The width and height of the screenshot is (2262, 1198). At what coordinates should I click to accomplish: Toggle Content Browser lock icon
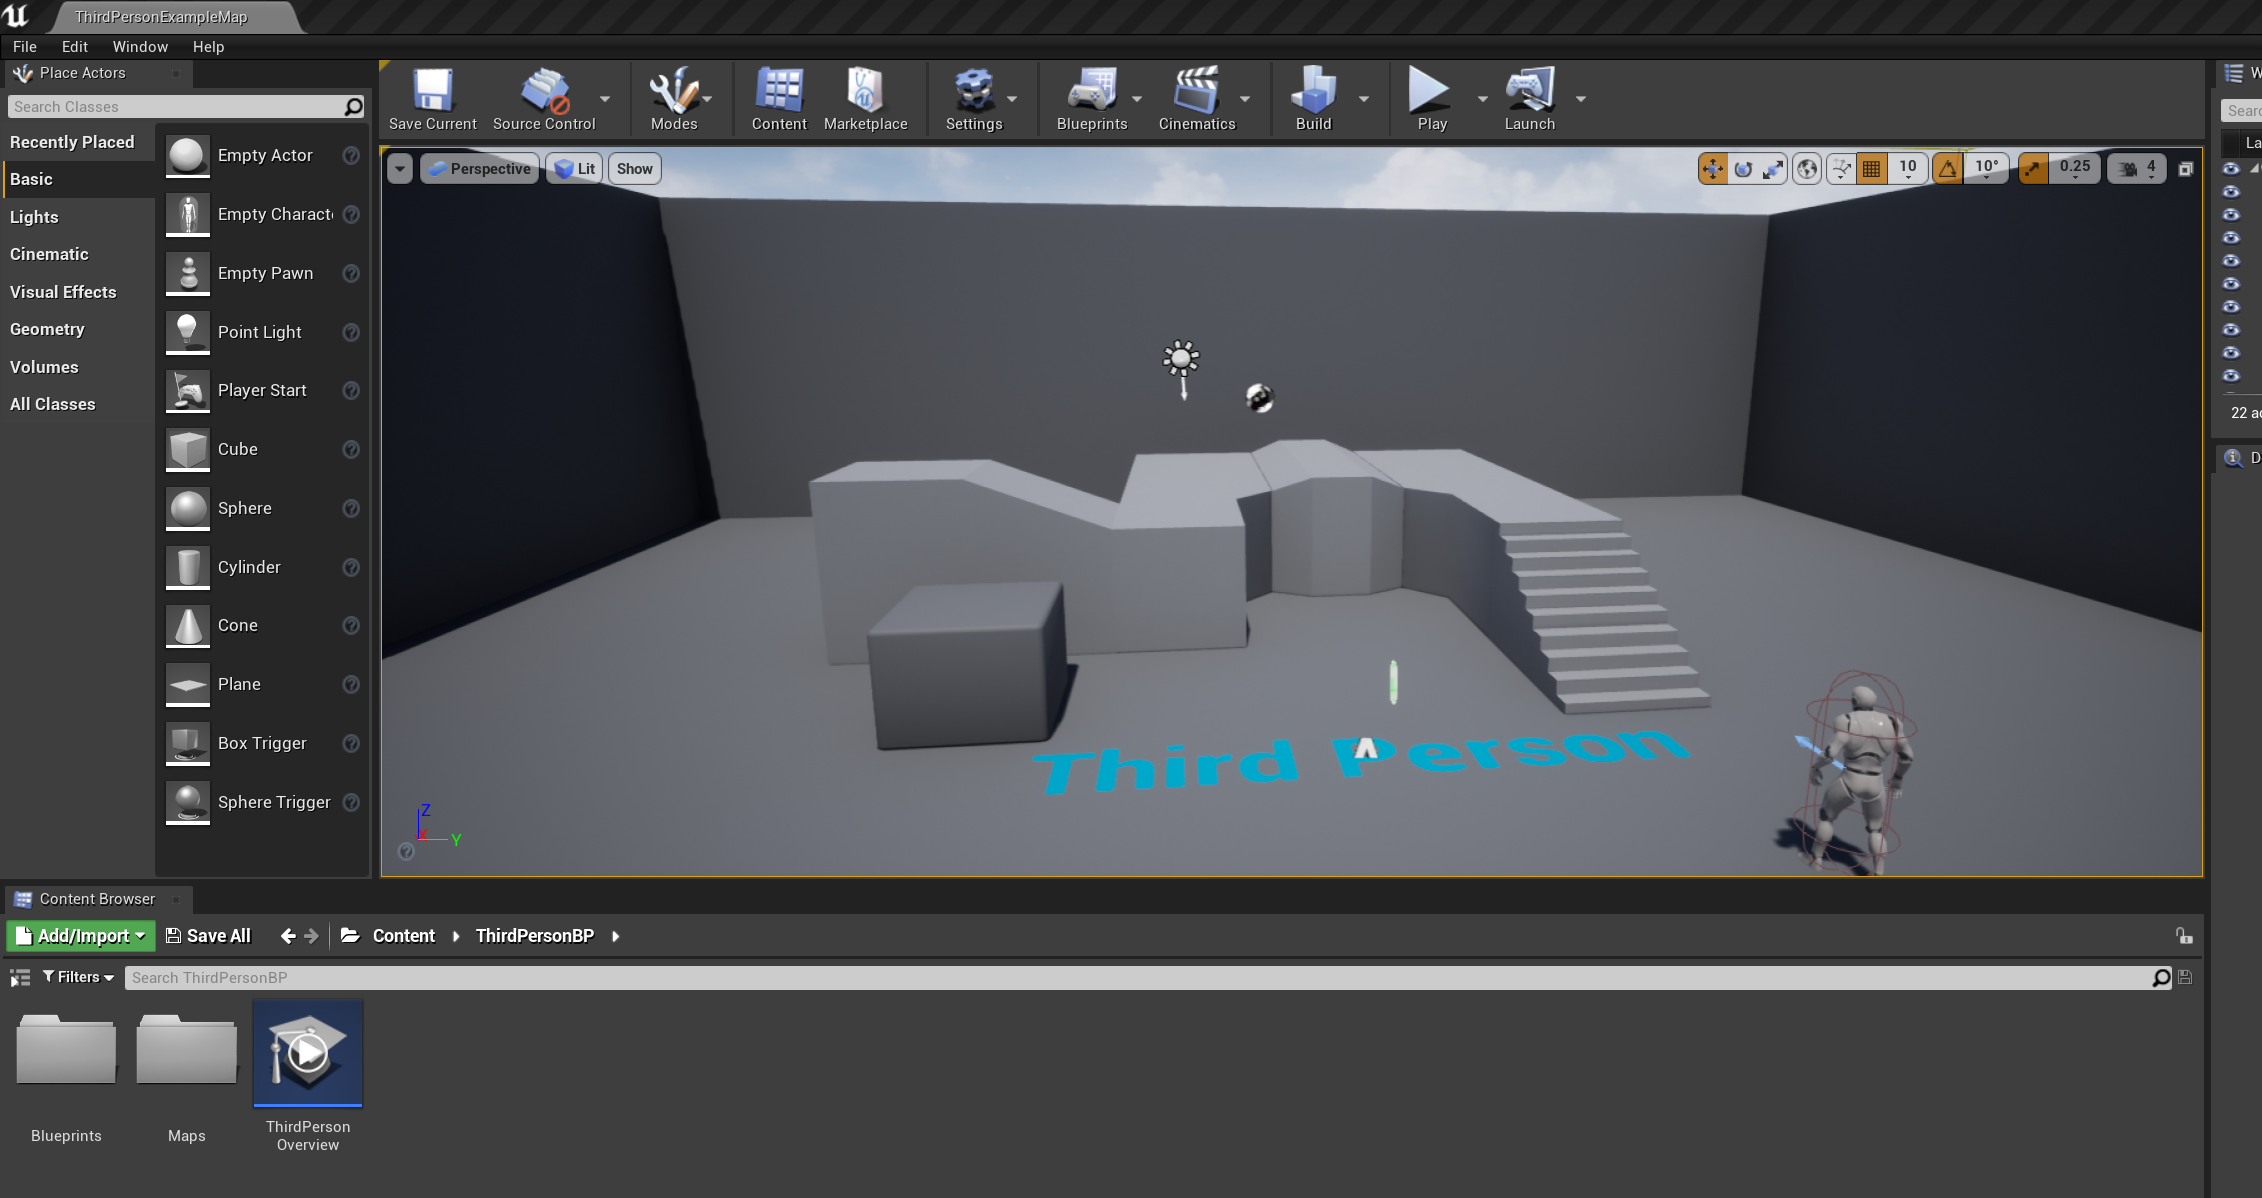(2184, 936)
